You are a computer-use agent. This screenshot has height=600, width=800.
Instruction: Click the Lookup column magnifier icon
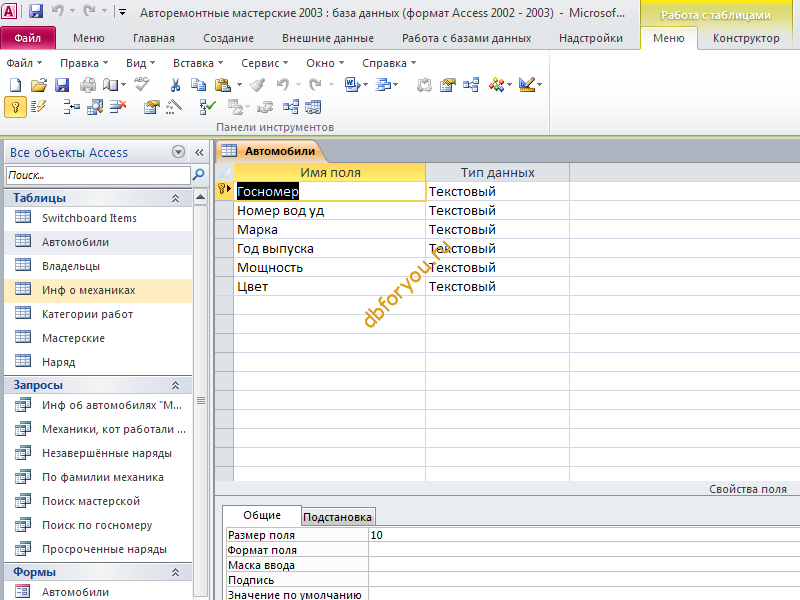click(95, 107)
